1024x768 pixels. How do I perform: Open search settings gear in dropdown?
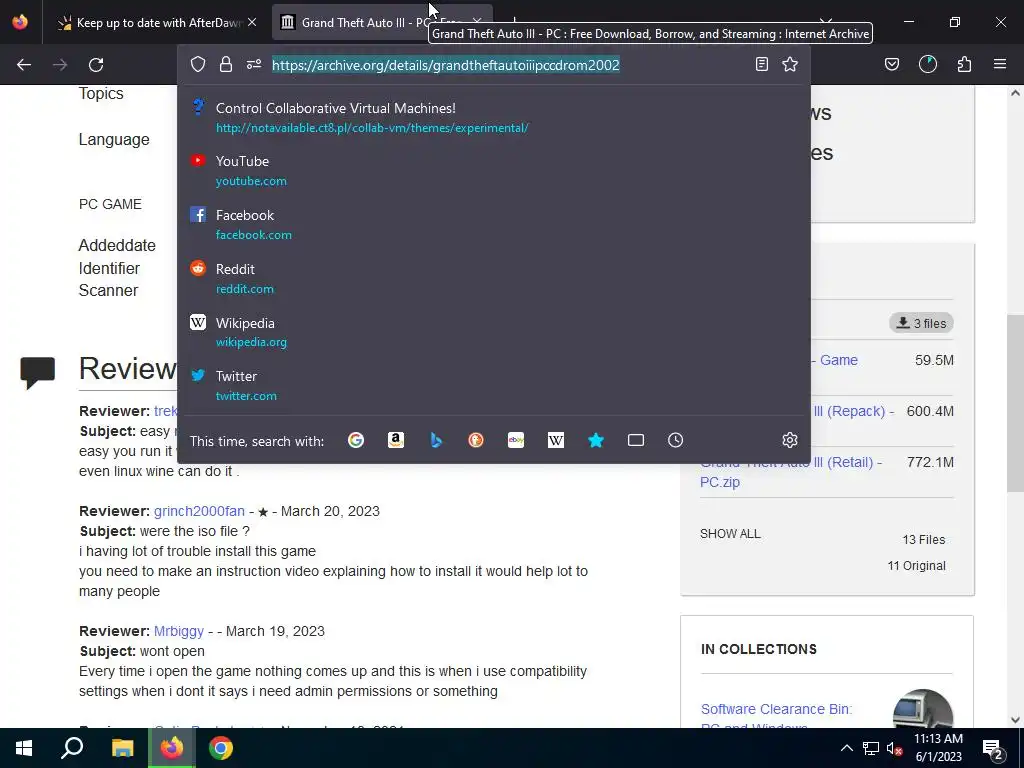(790, 440)
